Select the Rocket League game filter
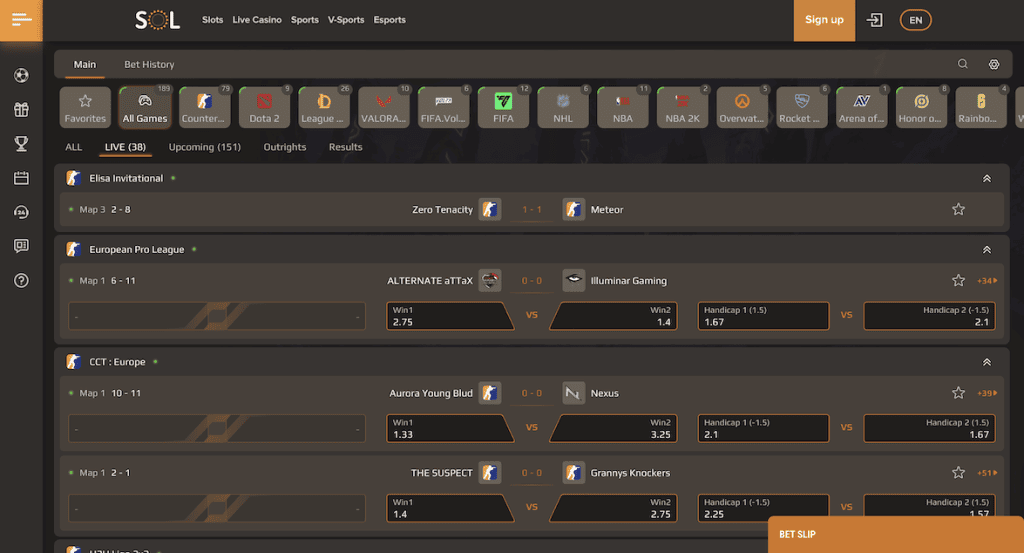The image size is (1024, 553). pyautogui.click(x=802, y=107)
